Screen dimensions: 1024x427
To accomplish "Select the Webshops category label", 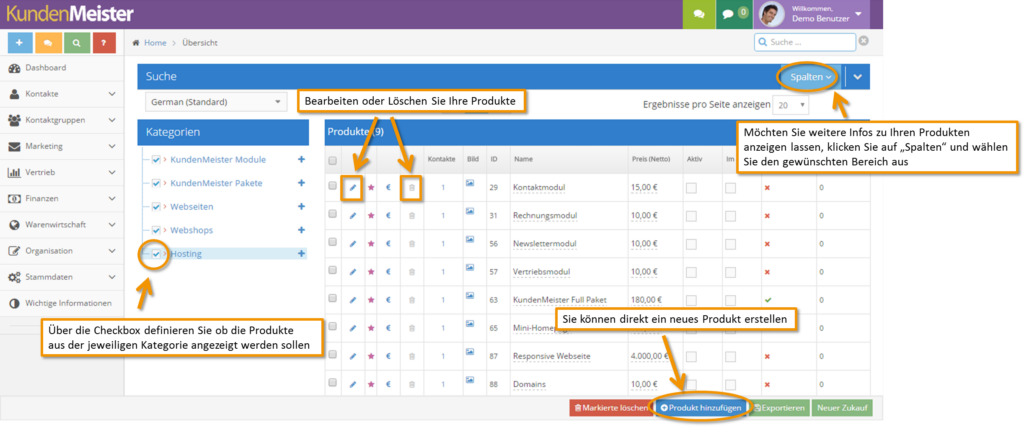I will 191,230.
